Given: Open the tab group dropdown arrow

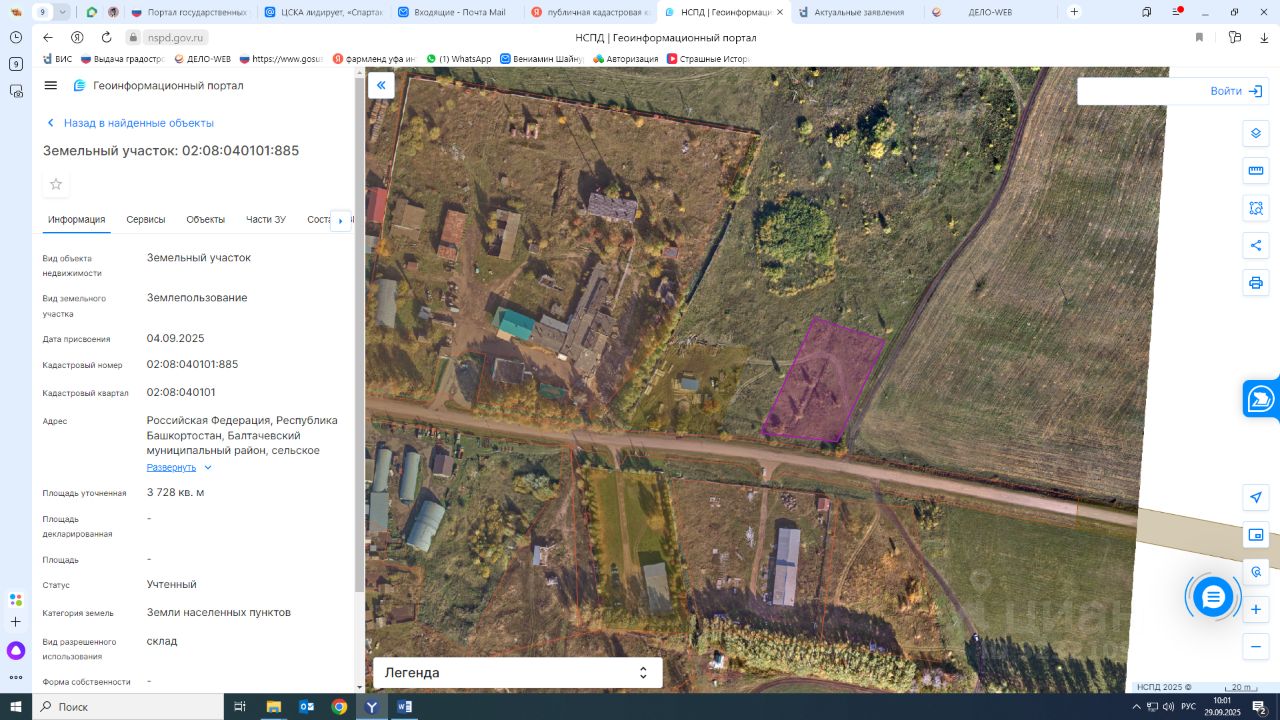Looking at the screenshot, I should point(63,12).
